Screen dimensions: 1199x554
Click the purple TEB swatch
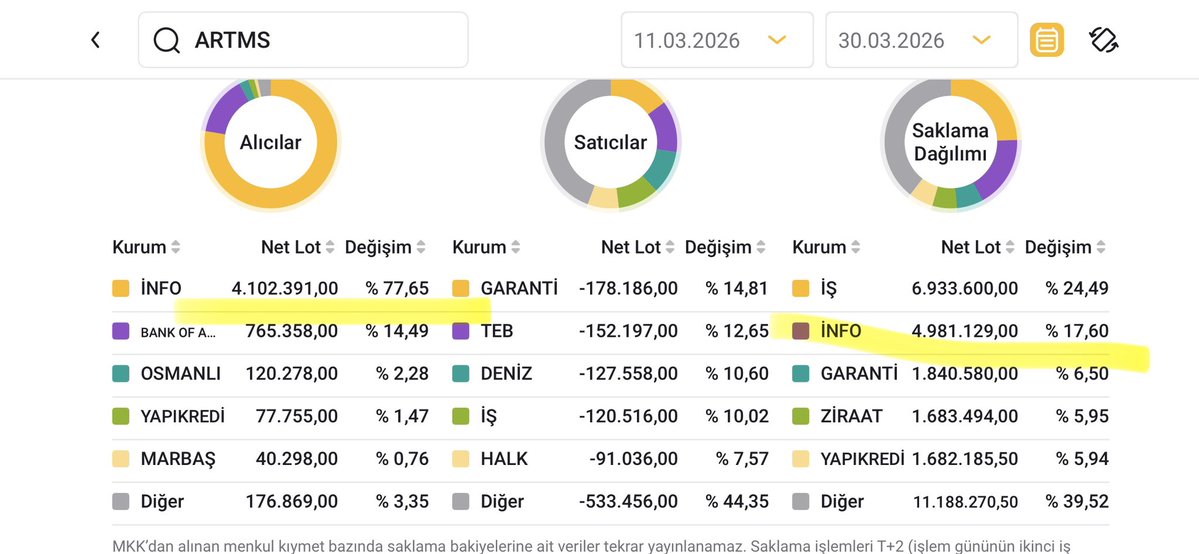[460, 331]
